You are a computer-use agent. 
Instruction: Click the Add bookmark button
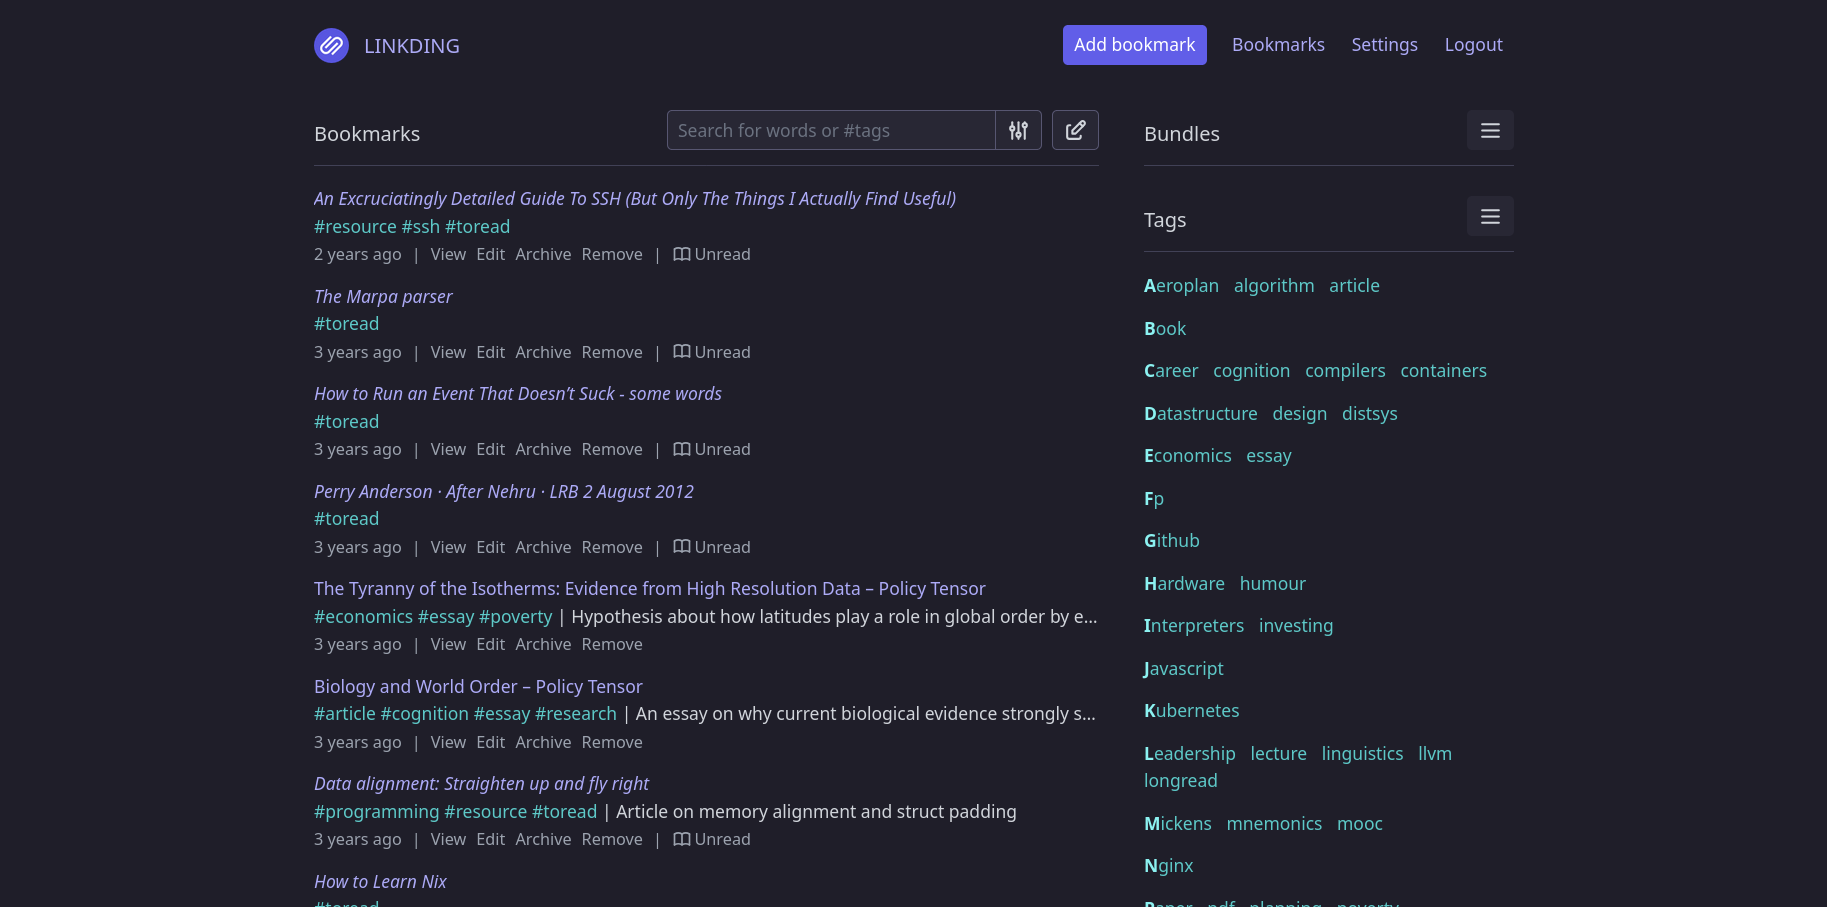tap(1134, 45)
